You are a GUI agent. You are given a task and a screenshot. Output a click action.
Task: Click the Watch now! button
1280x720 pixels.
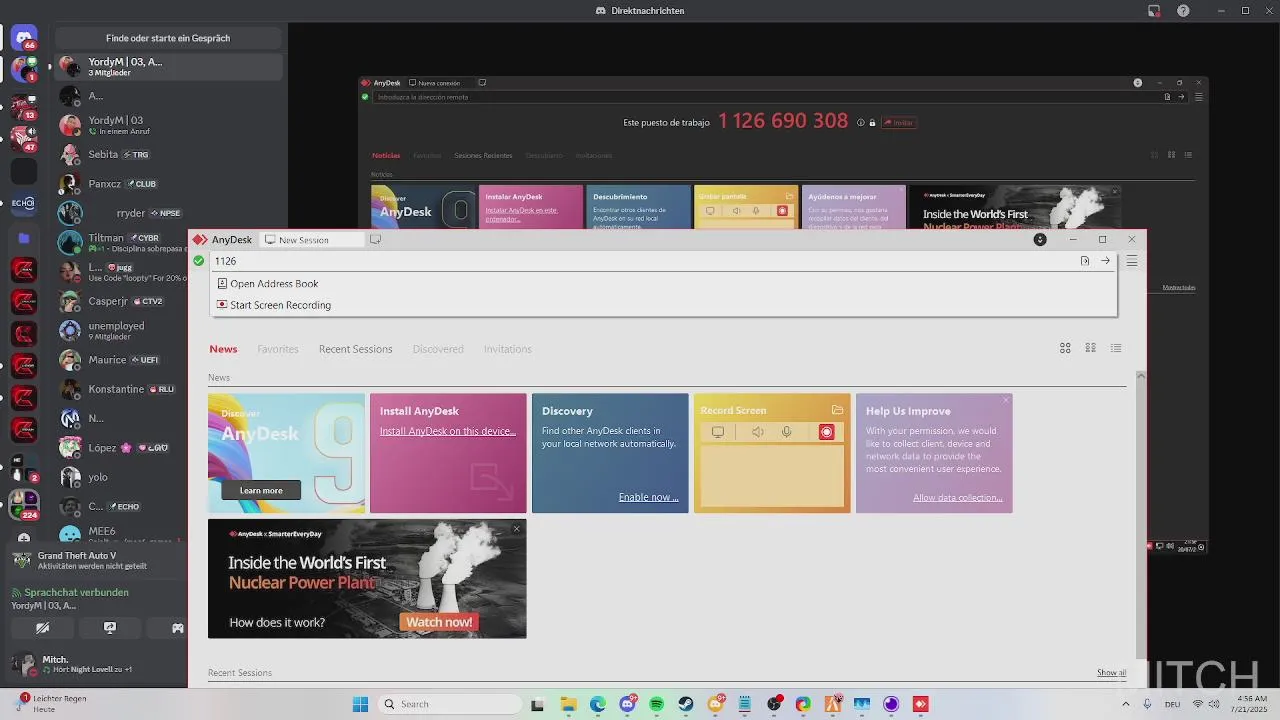click(x=439, y=622)
